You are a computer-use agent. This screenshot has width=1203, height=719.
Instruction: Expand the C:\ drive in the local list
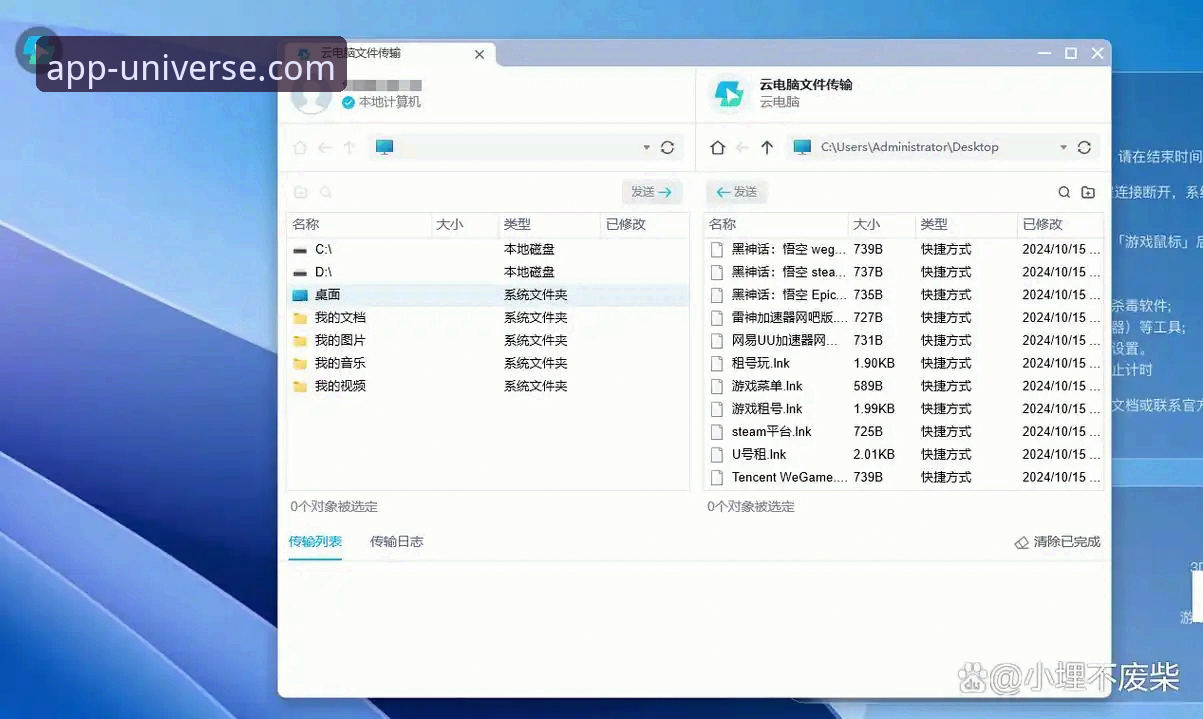pyautogui.click(x=322, y=248)
